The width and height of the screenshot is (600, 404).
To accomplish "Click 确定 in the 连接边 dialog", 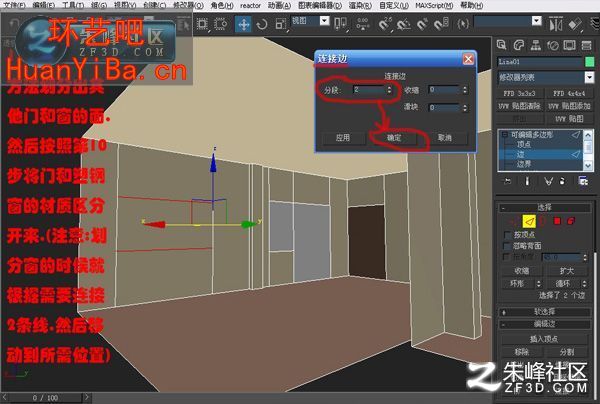I will coord(394,138).
